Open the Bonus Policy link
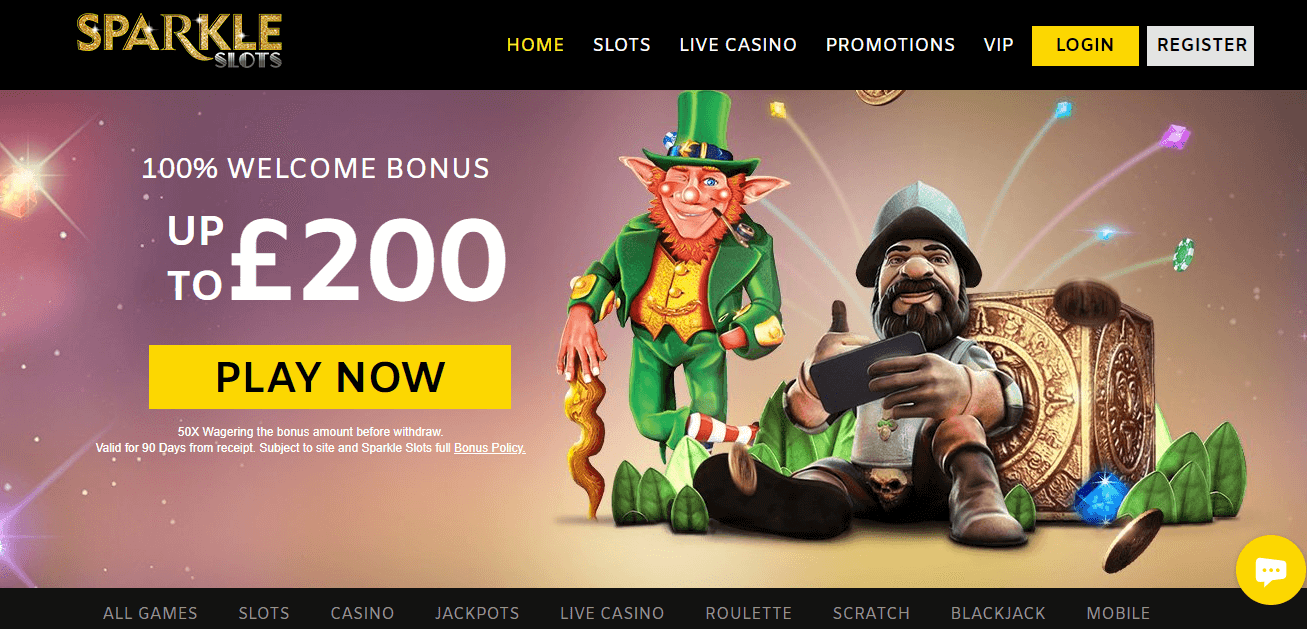 click(489, 448)
